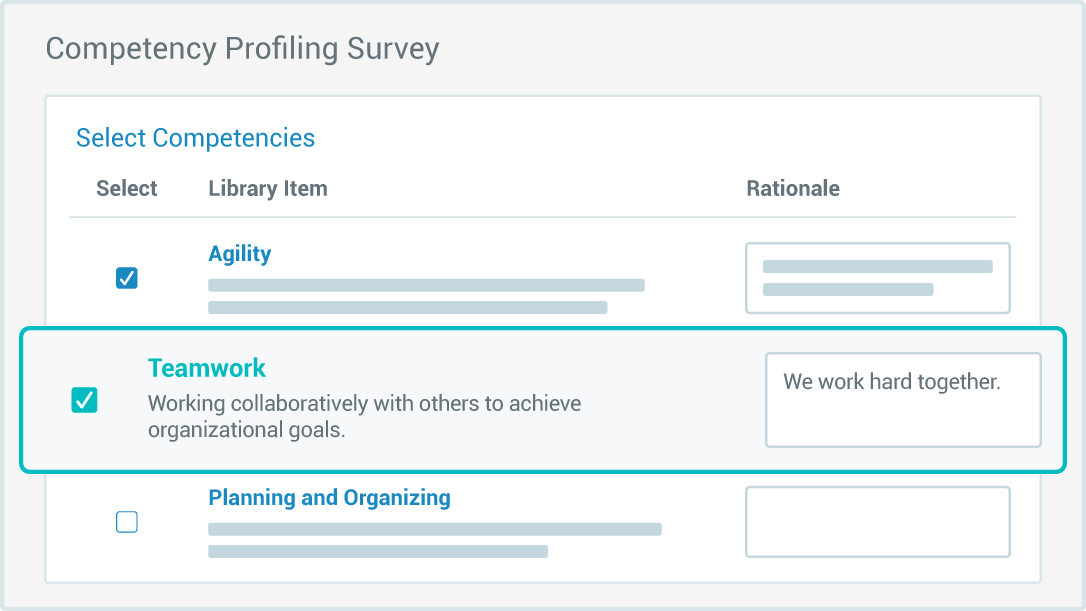Click the Rationale column header
The height and width of the screenshot is (611, 1086).
click(x=792, y=188)
